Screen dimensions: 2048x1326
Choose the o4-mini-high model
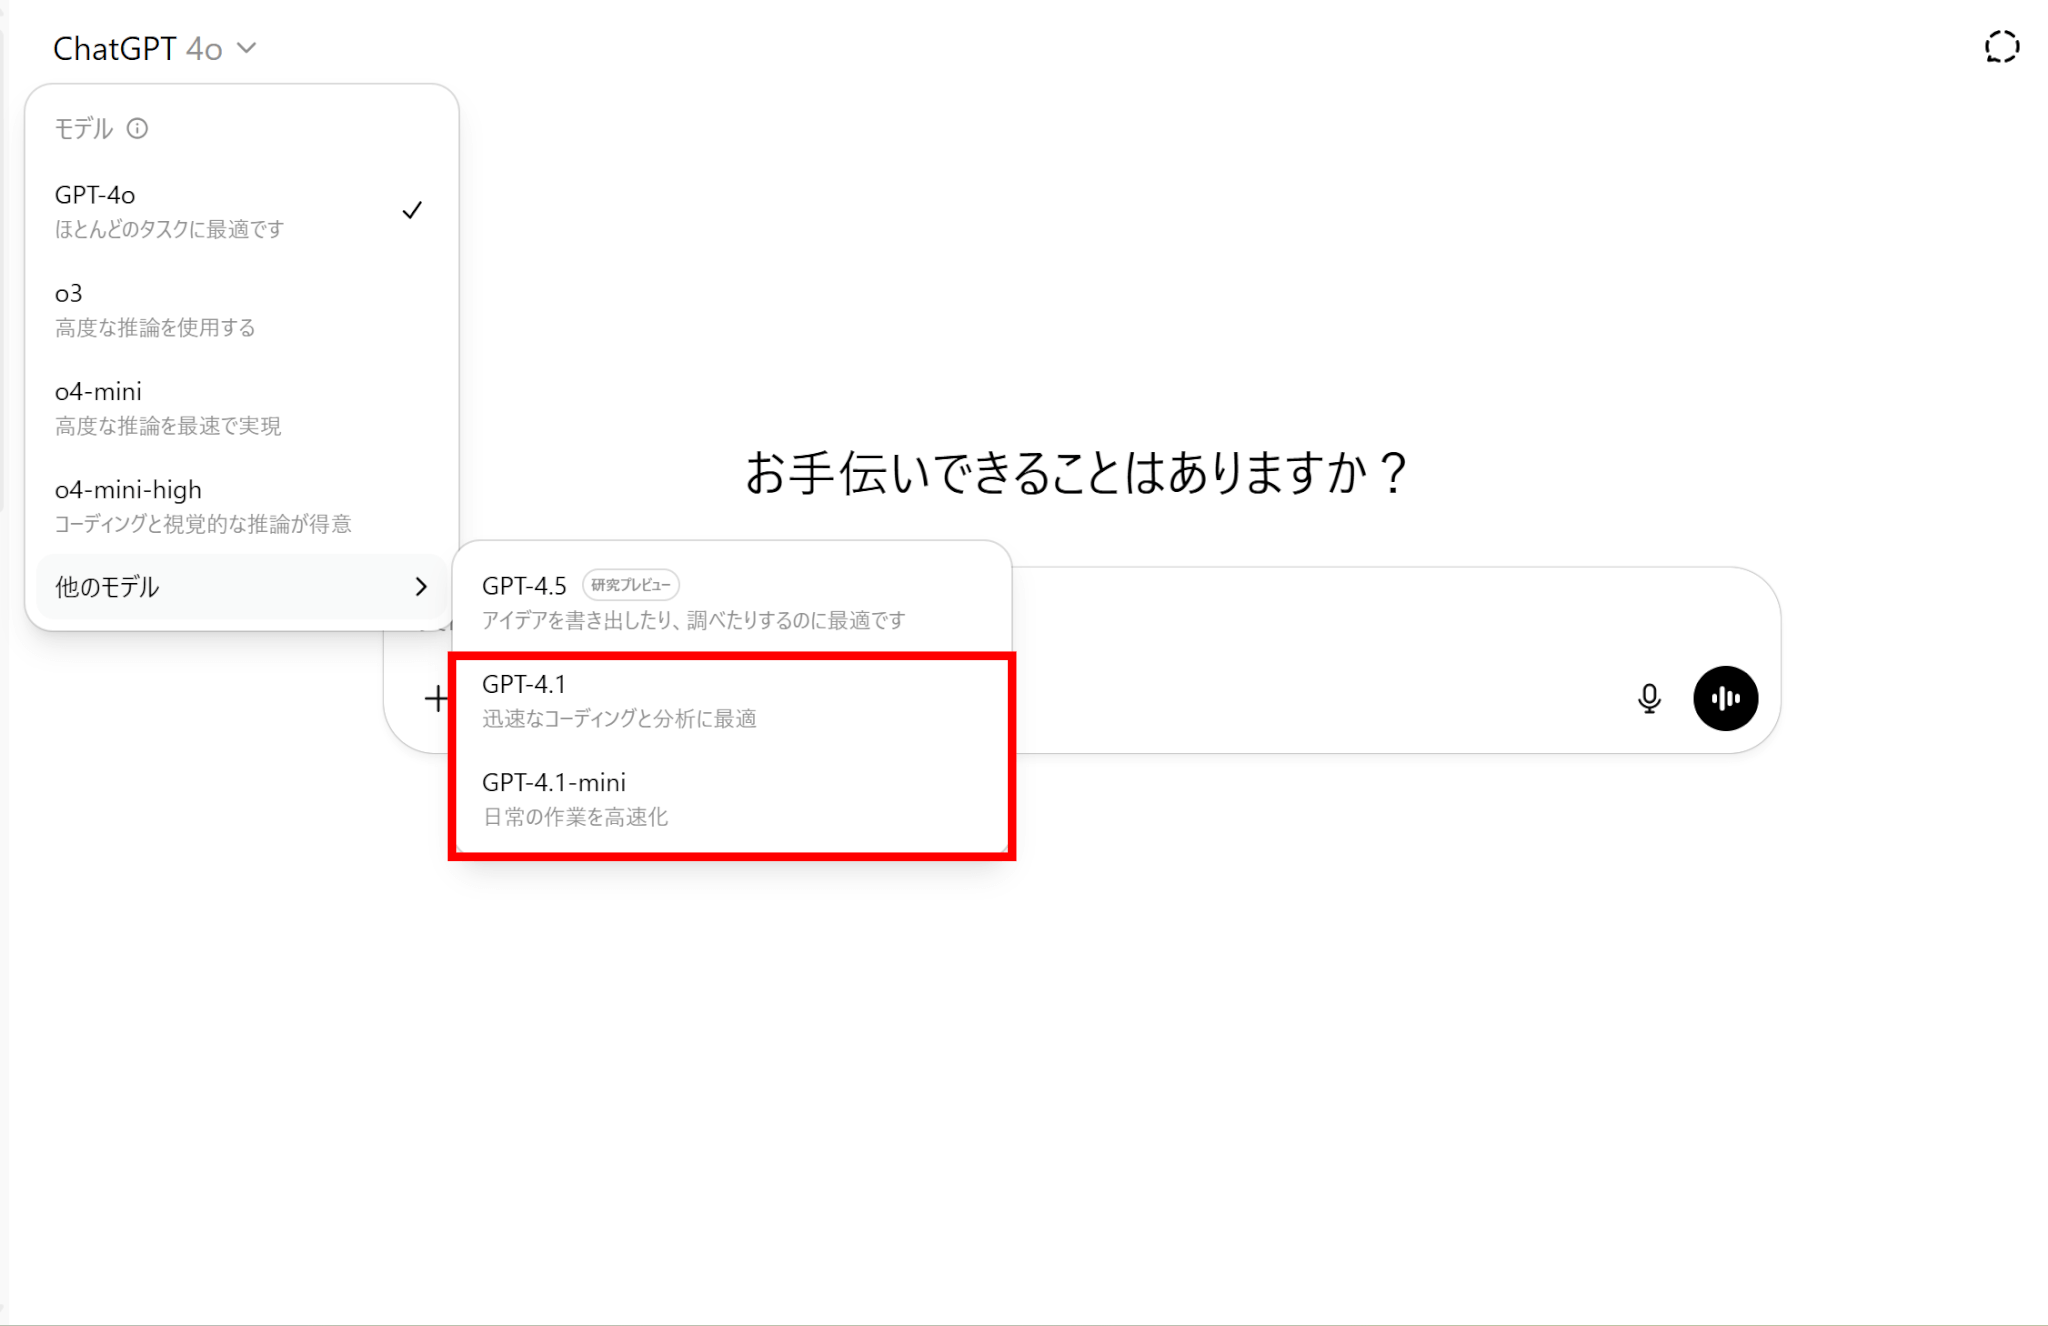(x=200, y=505)
